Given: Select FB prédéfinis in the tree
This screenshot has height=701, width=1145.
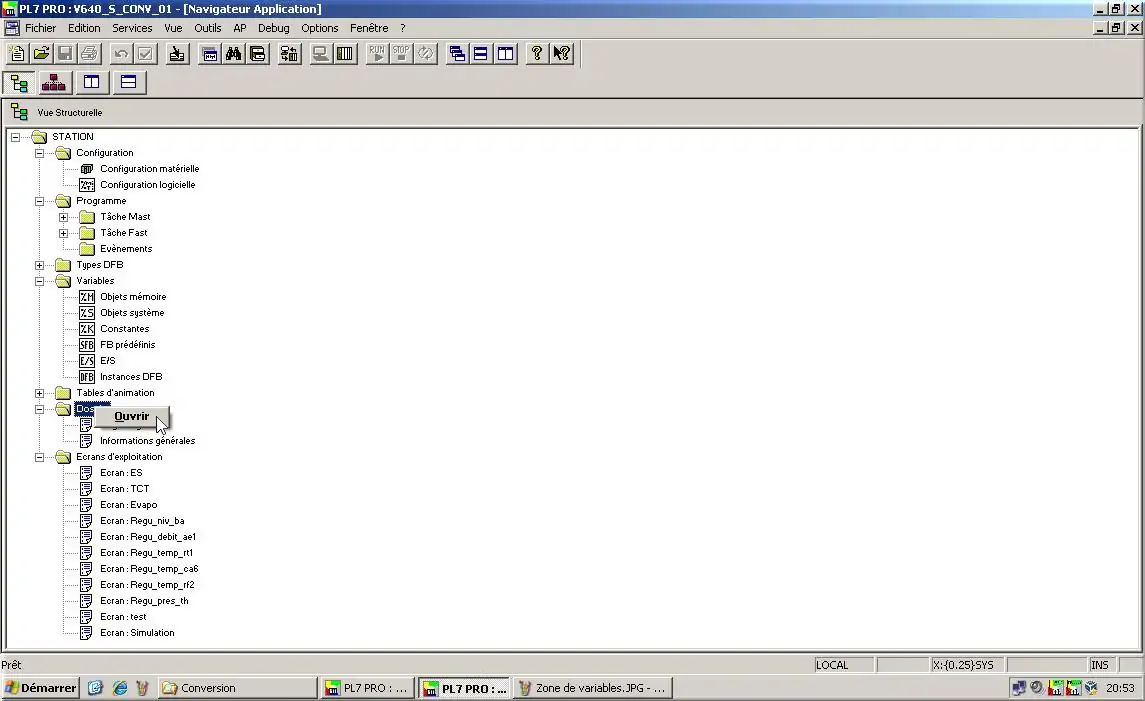Looking at the screenshot, I should coord(128,345).
